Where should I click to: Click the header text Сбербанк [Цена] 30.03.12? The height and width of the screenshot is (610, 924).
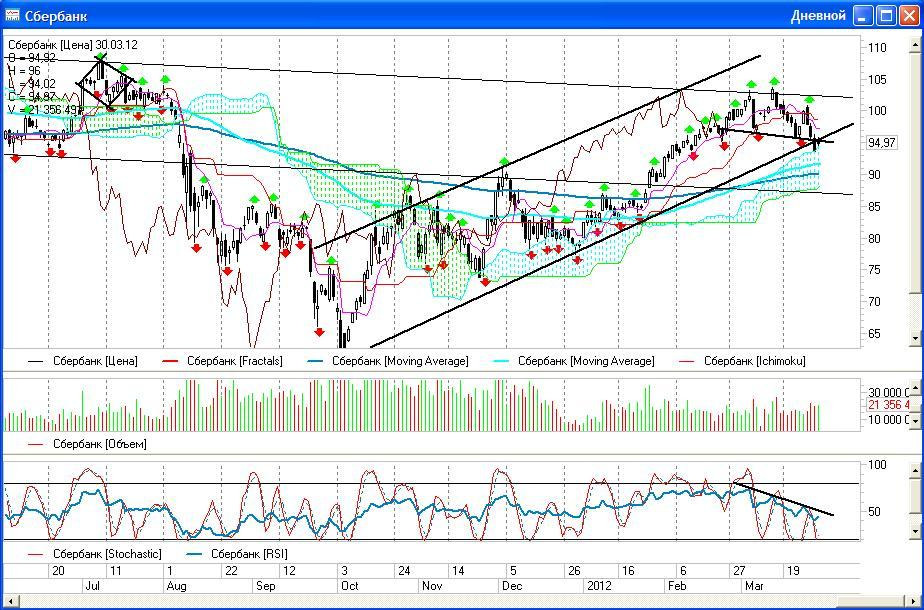point(72,45)
